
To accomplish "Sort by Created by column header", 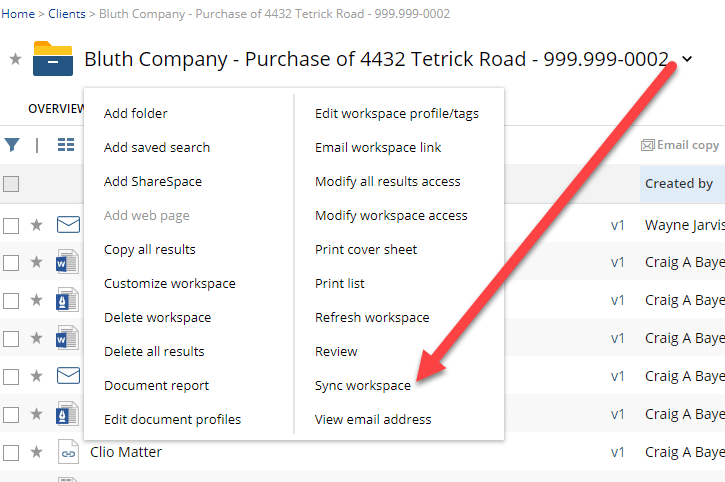I will pos(679,183).
